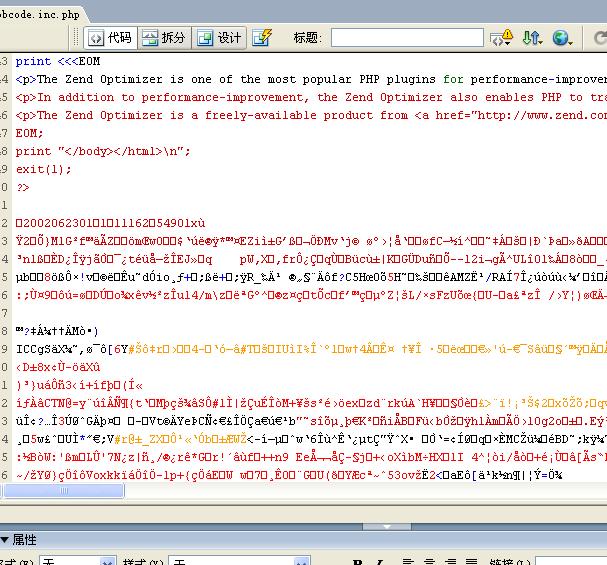Select the bcode.inc.php document tab
This screenshot has height=565, width=607.
tap(41, 15)
